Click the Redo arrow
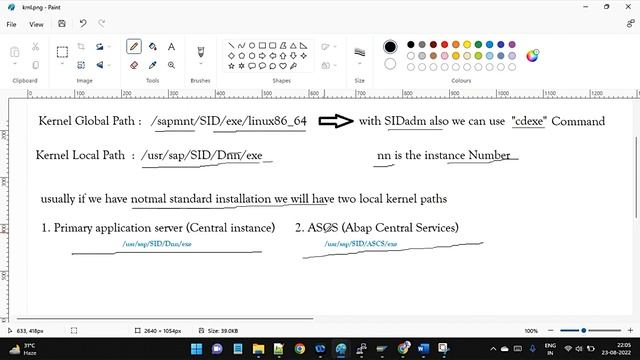Screen dimensions: 640x360 click(102, 24)
